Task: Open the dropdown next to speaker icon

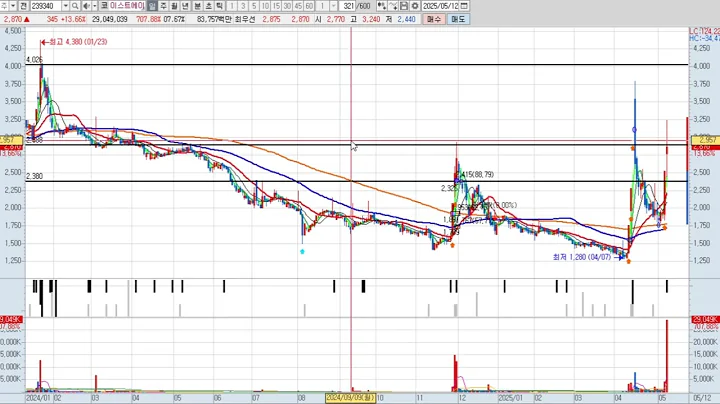Action: [x=95, y=6]
